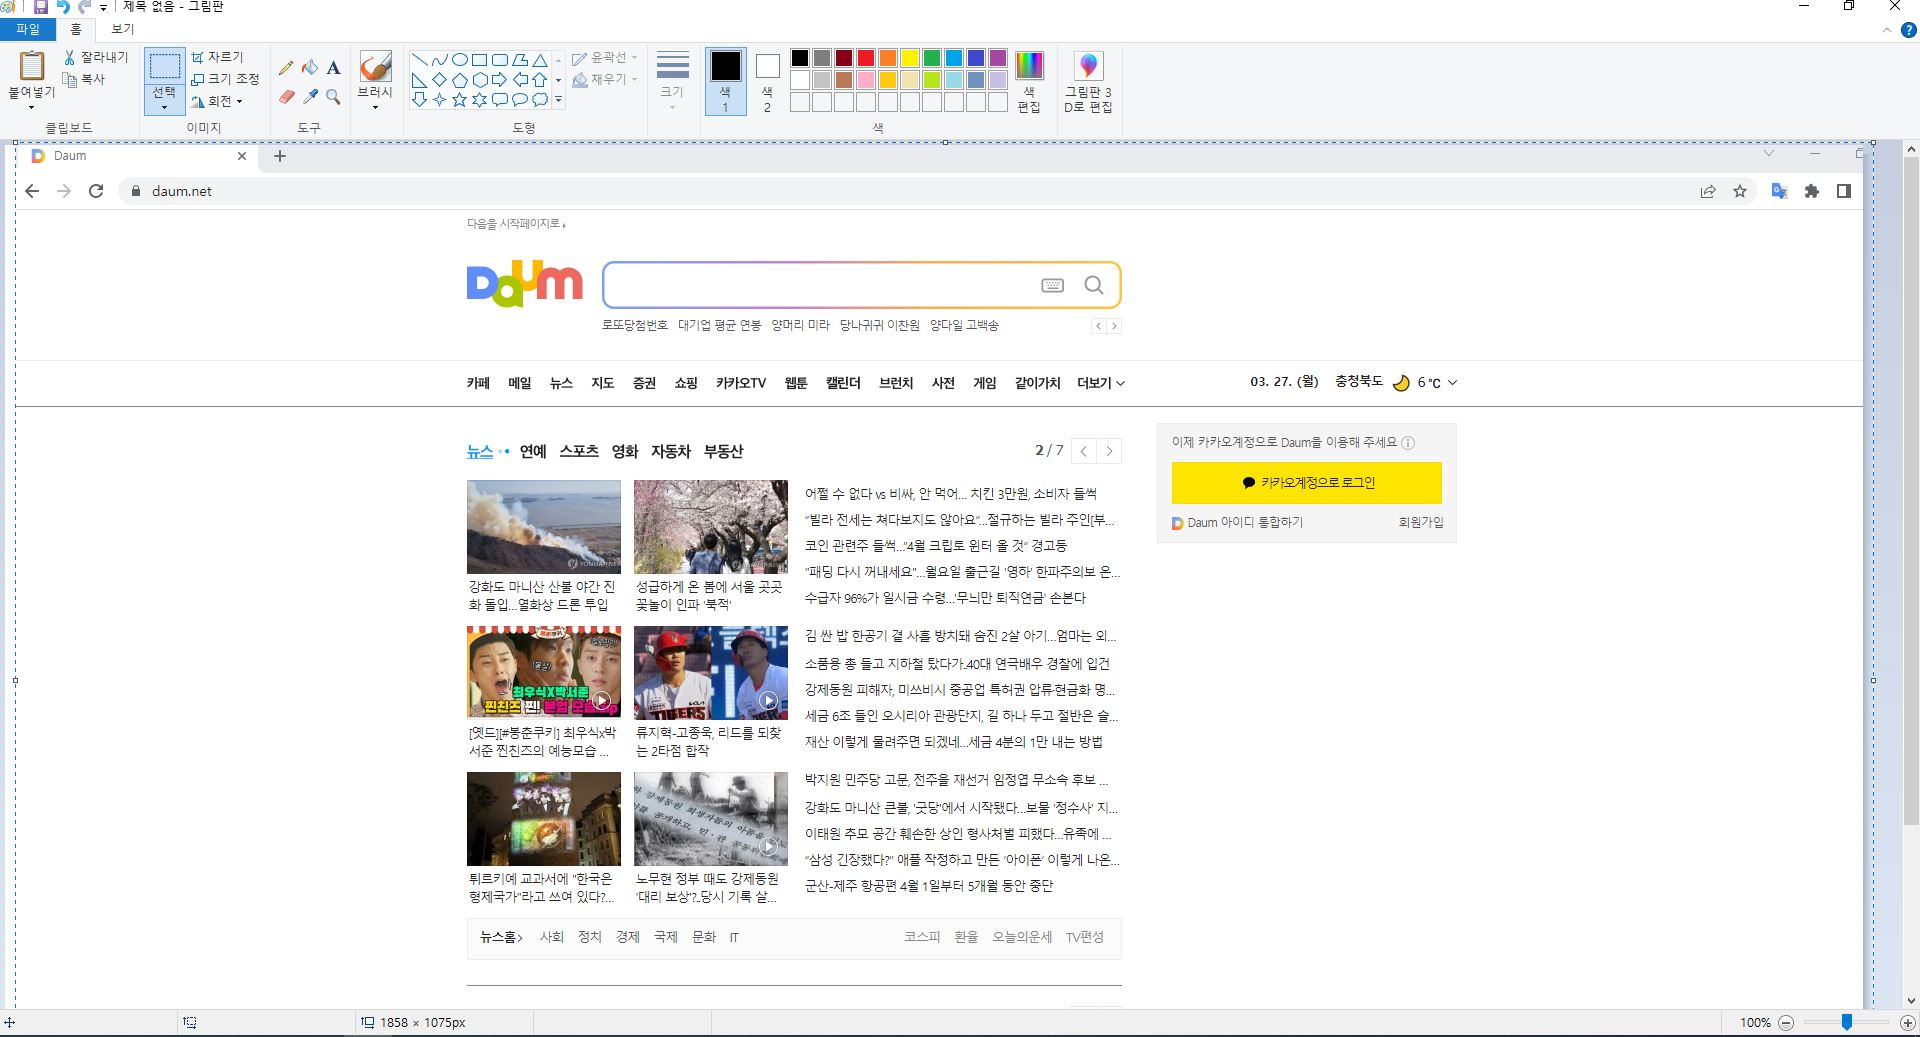Pick the pink color swatch

tap(866, 80)
